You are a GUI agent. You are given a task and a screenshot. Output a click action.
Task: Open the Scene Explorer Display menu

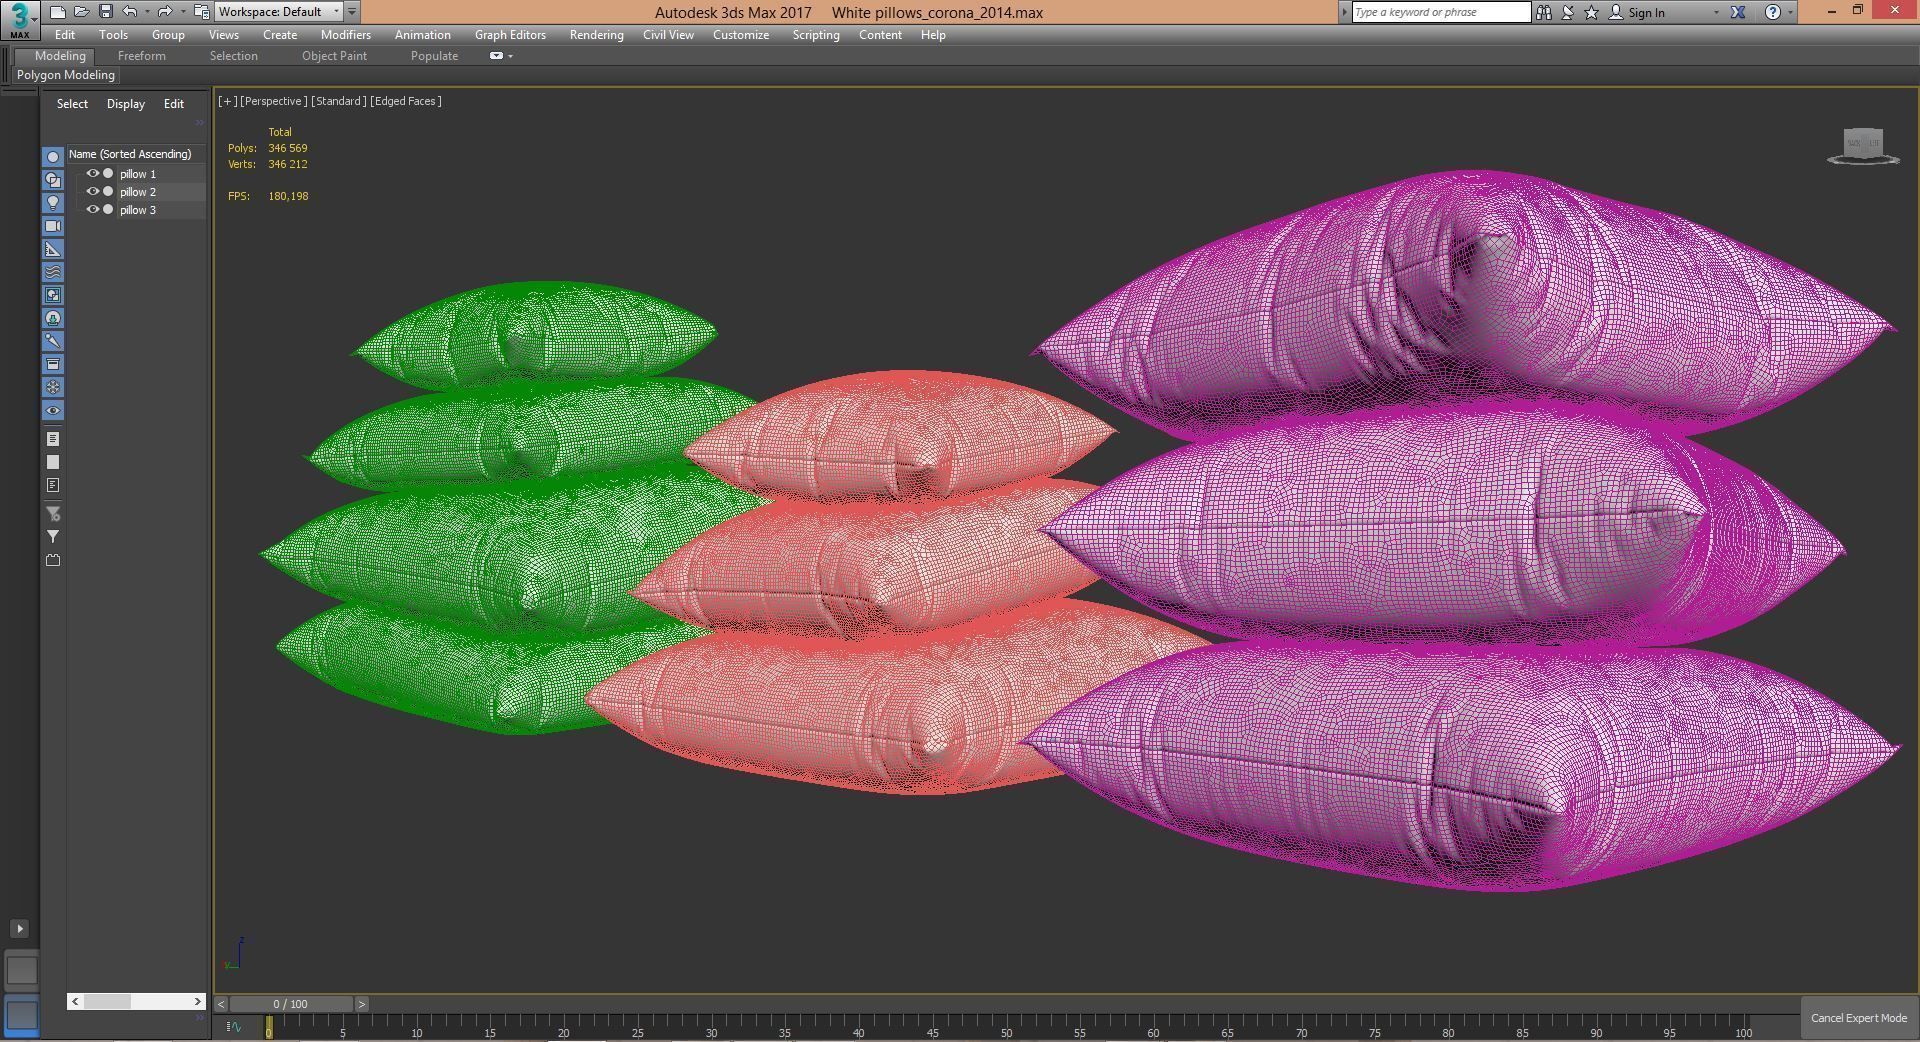[x=126, y=104]
